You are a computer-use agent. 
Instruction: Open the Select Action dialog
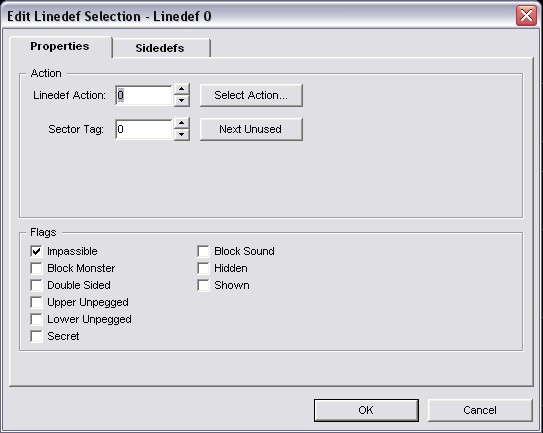click(251, 95)
